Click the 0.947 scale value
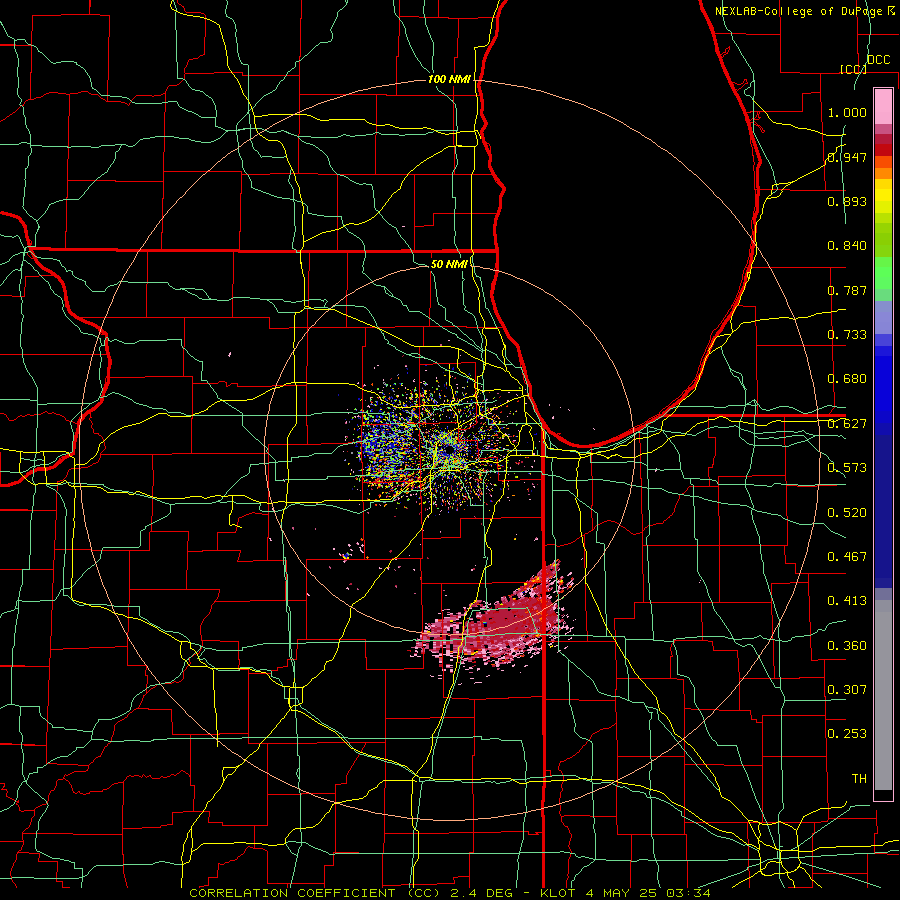This screenshot has width=900, height=900. [x=847, y=157]
